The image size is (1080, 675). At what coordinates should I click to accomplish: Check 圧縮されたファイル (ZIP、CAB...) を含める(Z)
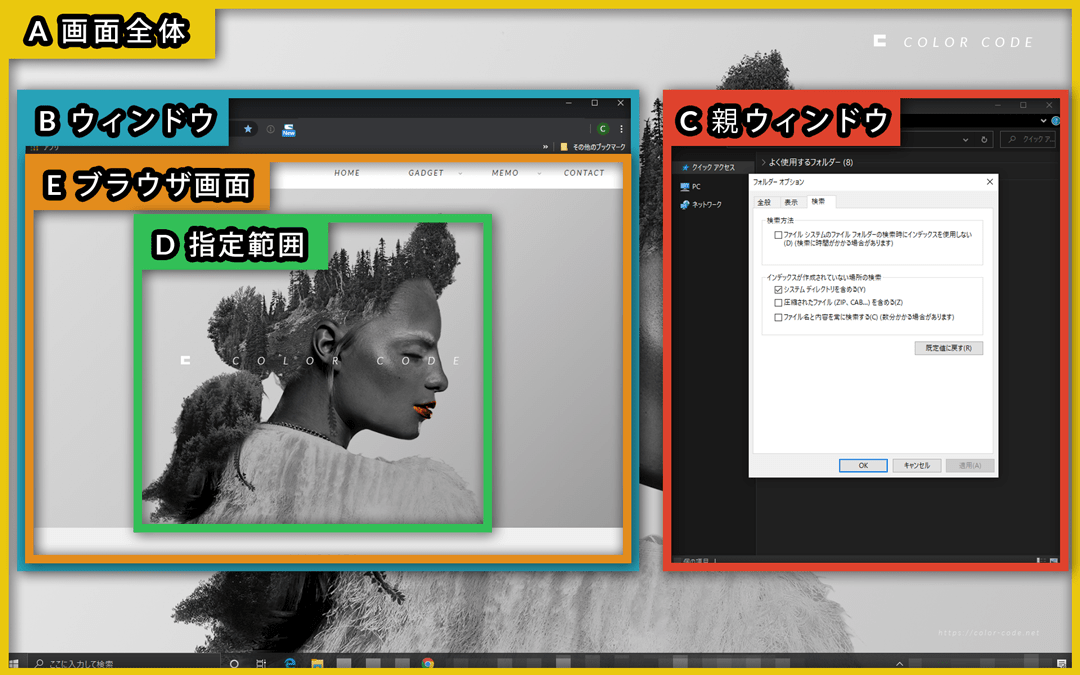coord(778,302)
